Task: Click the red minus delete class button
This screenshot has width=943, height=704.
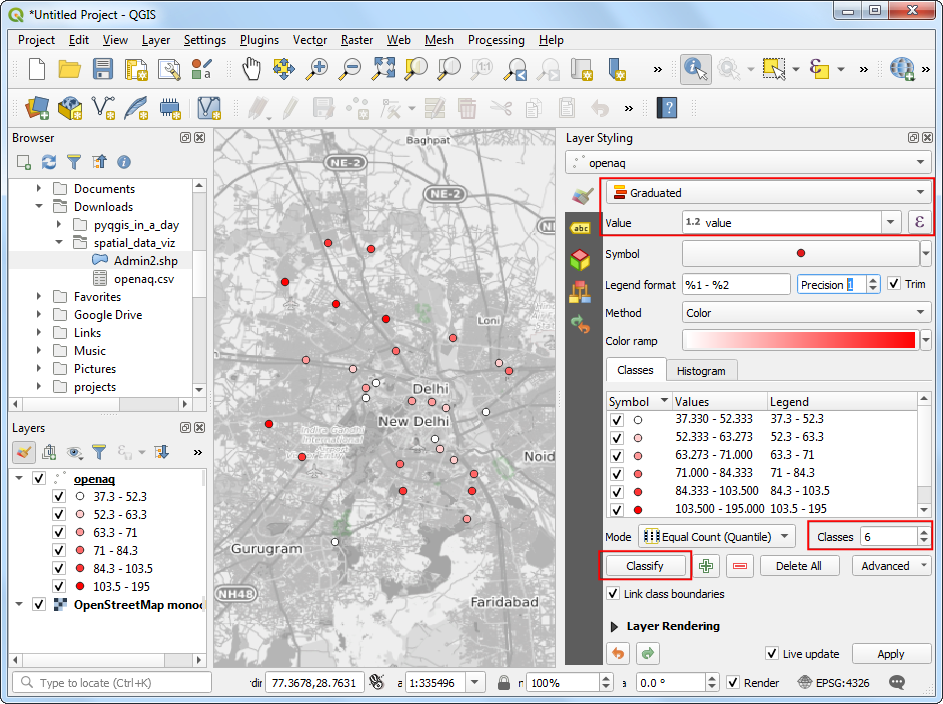Action: click(x=739, y=566)
